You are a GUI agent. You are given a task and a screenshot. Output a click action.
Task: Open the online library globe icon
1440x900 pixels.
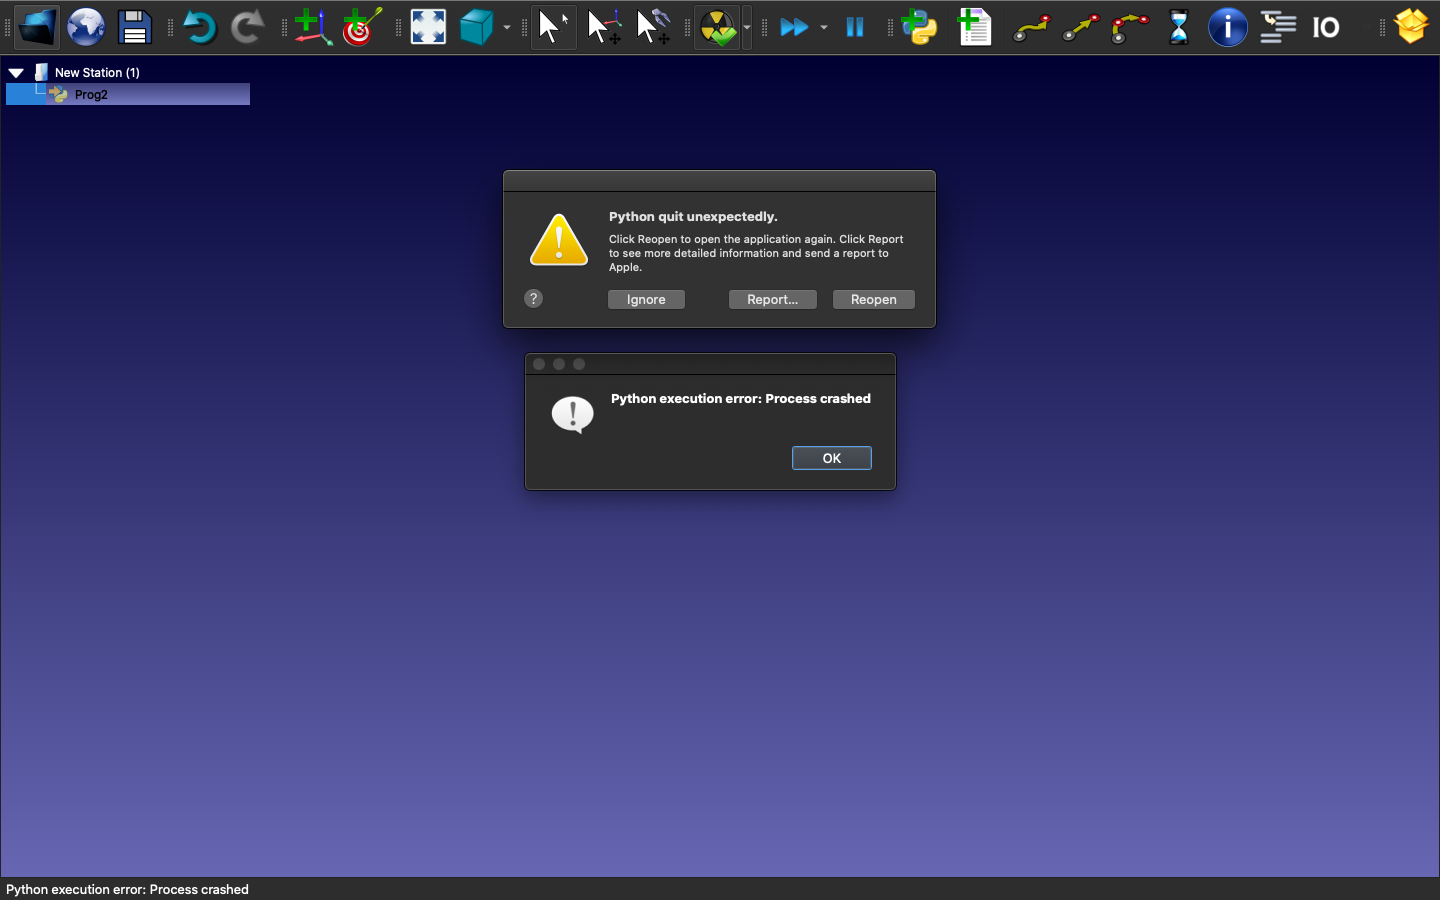click(86, 27)
